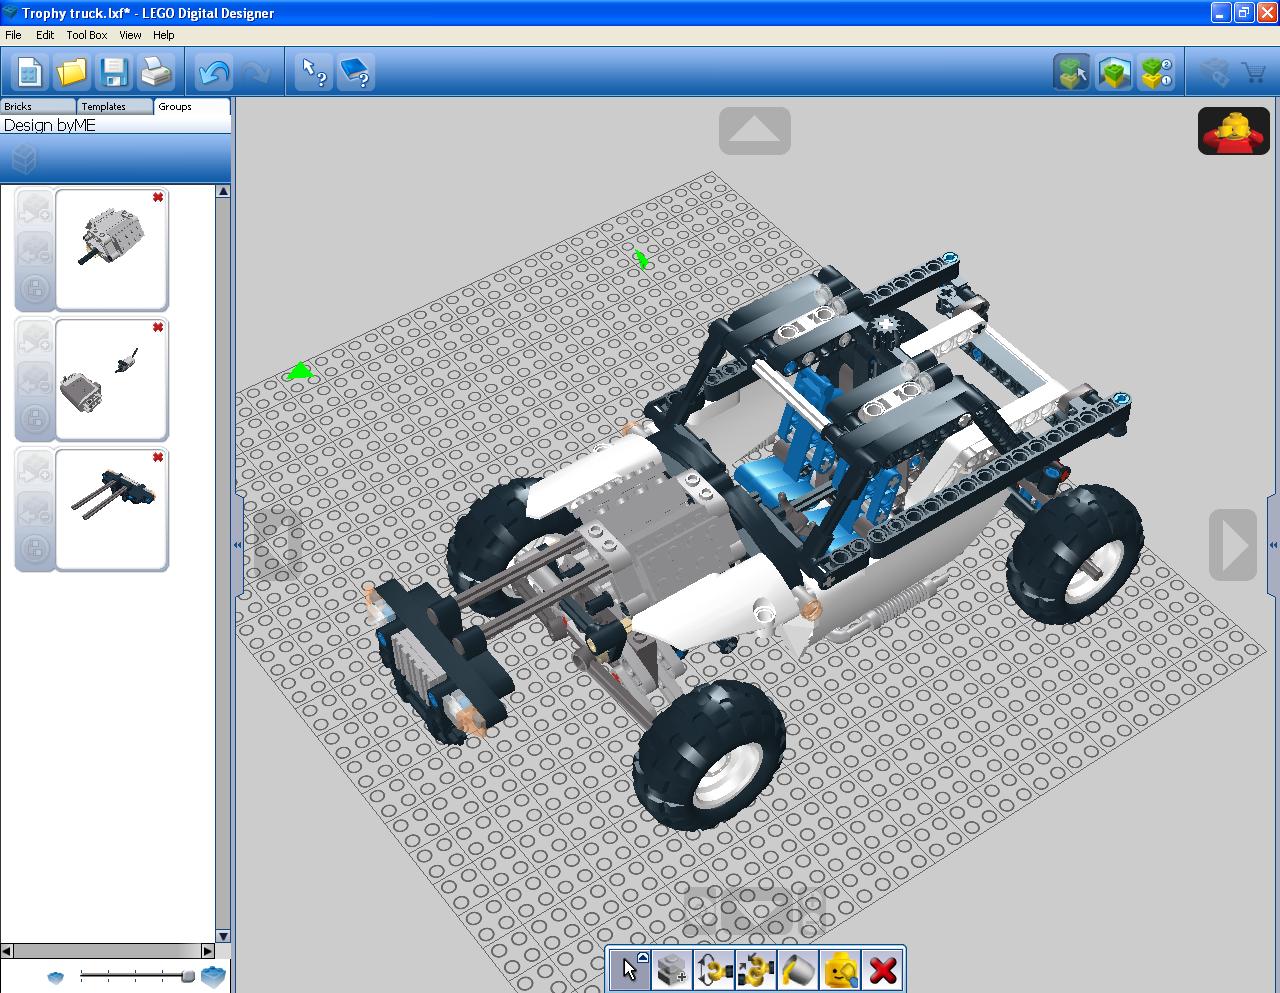Switch to Build mode

[1072, 72]
